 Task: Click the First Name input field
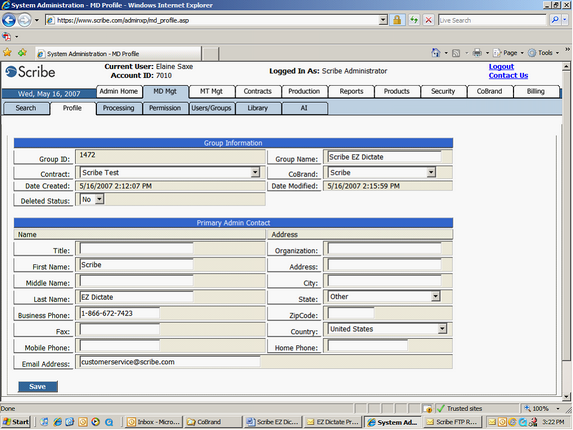pos(137,265)
